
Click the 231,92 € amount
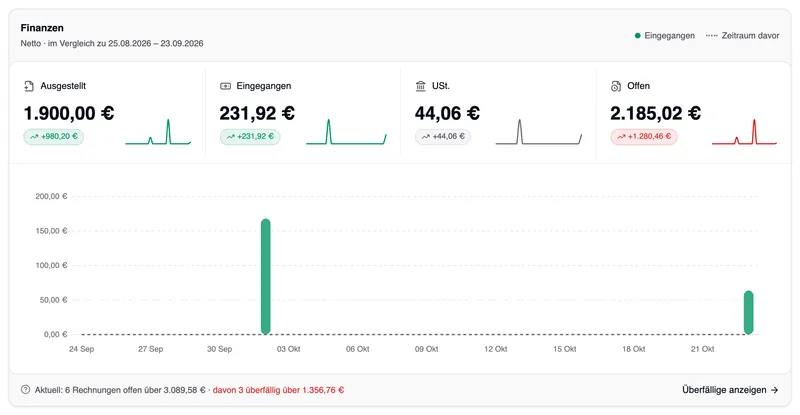pyautogui.click(x=257, y=113)
